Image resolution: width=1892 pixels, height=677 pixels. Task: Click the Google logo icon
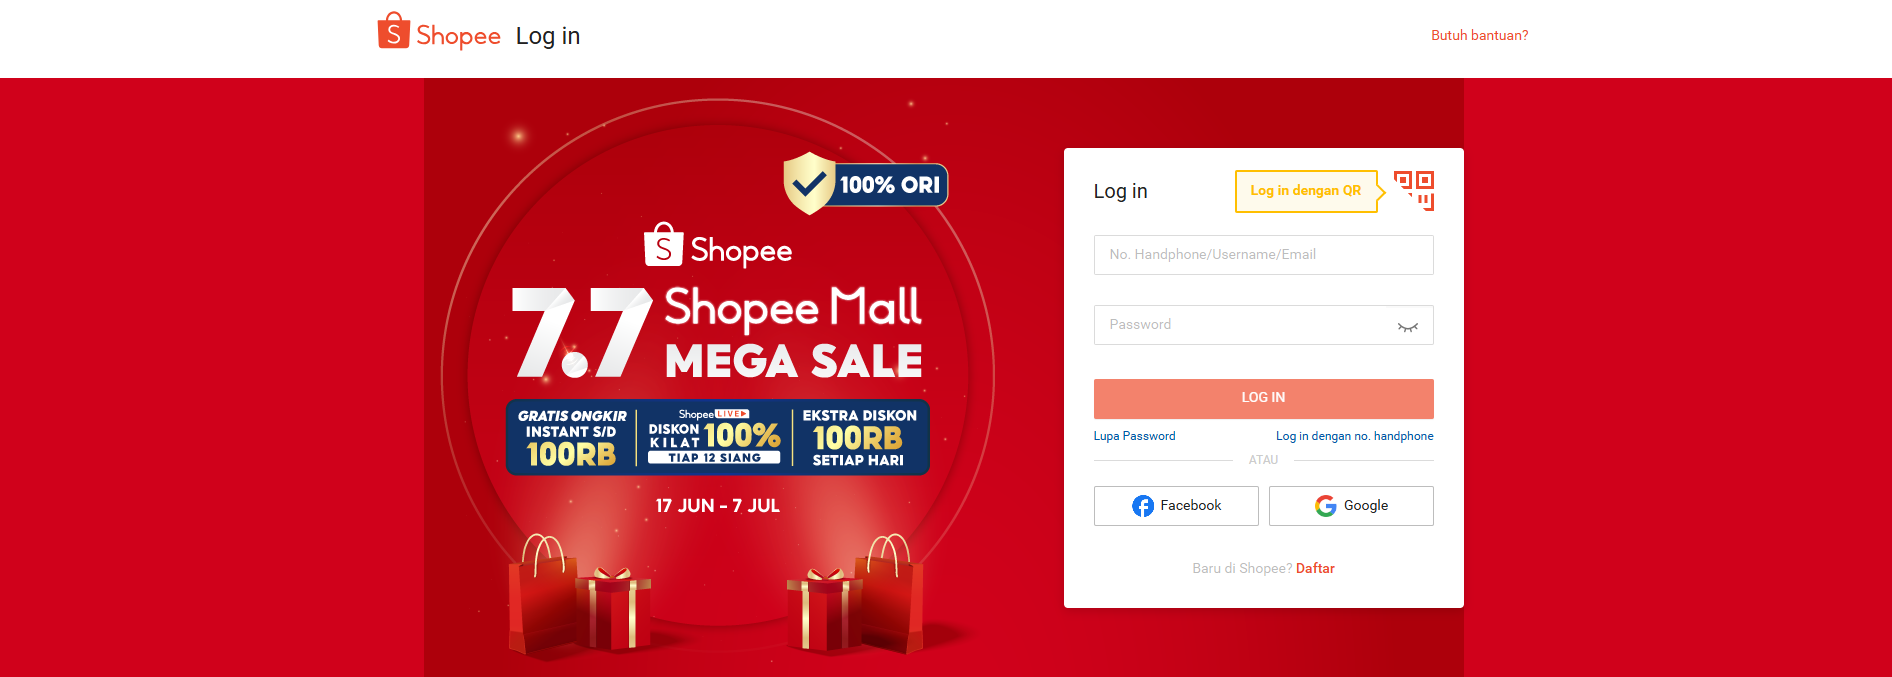(1326, 506)
